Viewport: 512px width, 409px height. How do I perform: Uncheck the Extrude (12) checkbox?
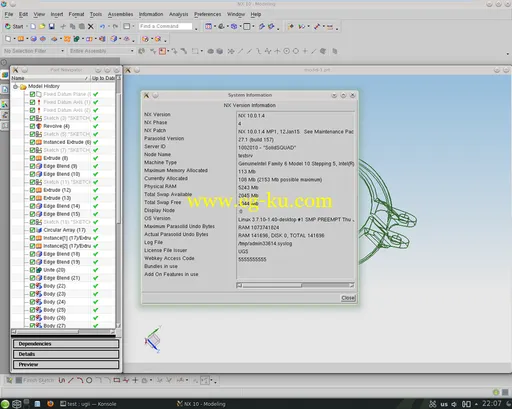coord(32,190)
